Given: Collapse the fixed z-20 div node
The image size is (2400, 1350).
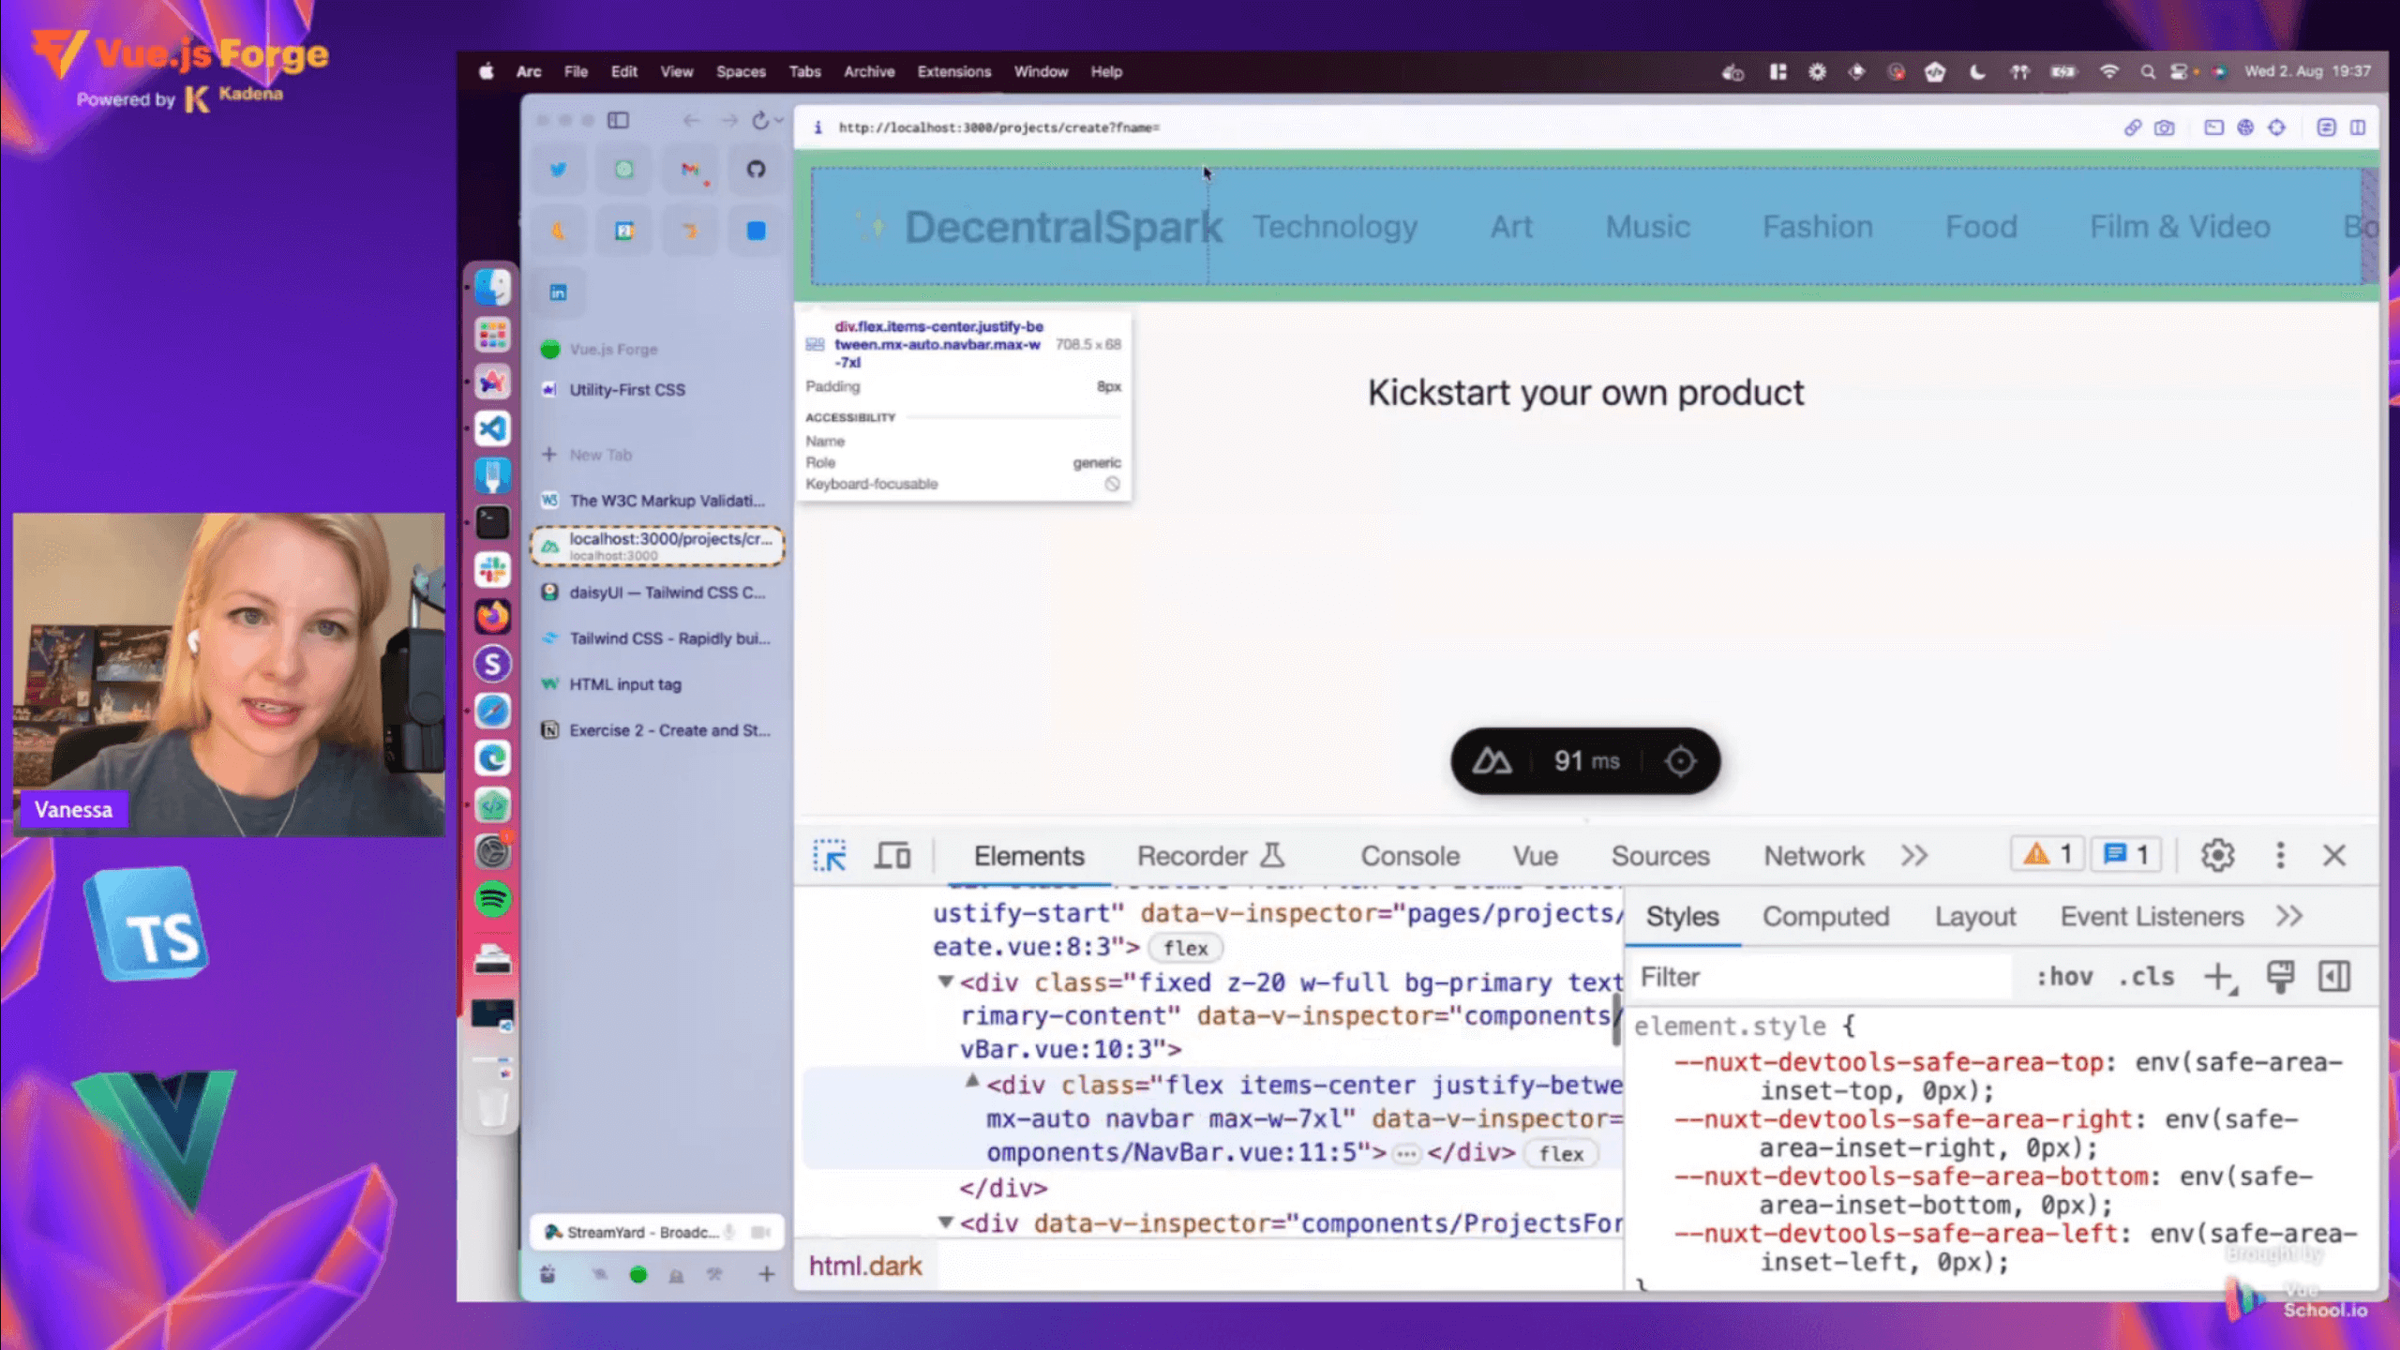Looking at the screenshot, I should pos(945,982).
